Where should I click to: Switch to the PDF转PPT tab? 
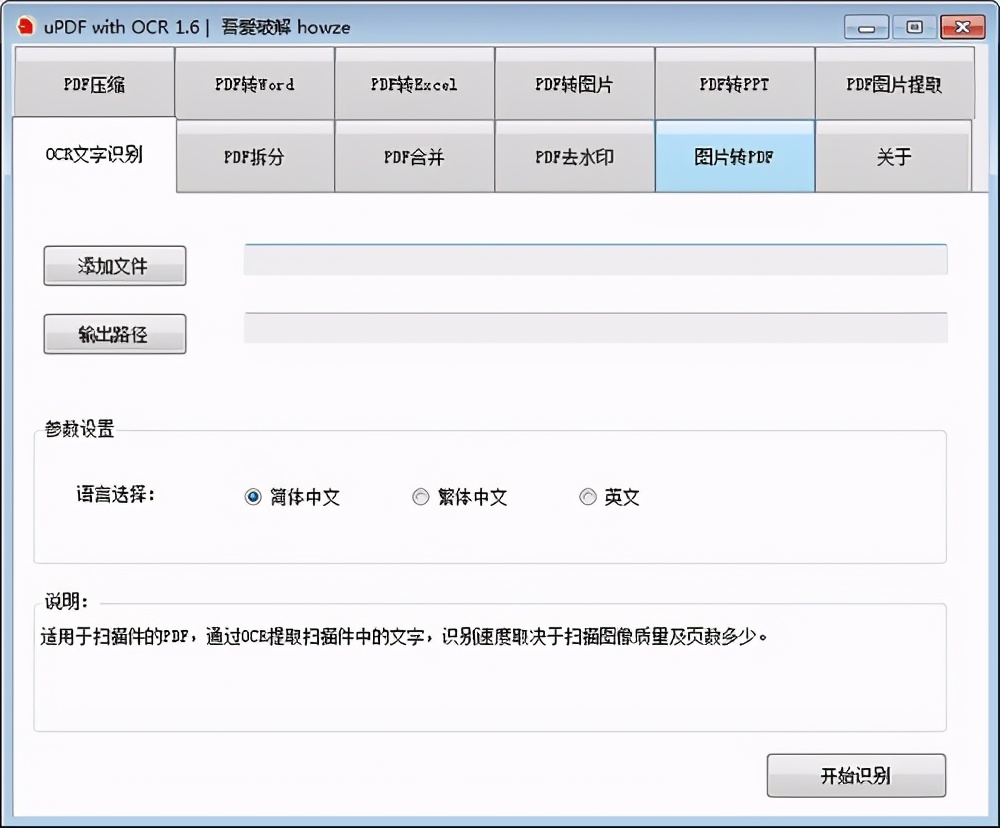pyautogui.click(x=734, y=85)
